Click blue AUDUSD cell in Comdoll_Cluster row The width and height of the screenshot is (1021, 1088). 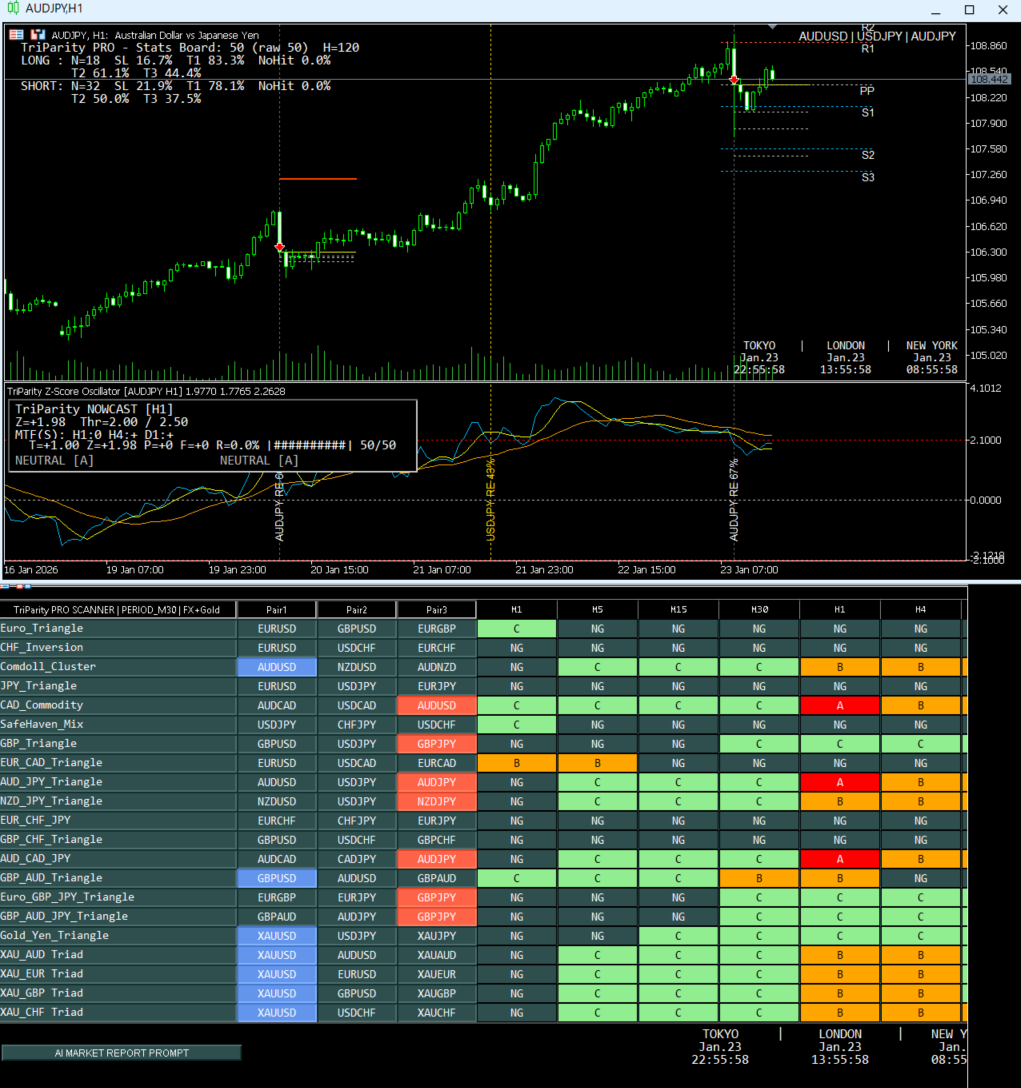pos(277,667)
